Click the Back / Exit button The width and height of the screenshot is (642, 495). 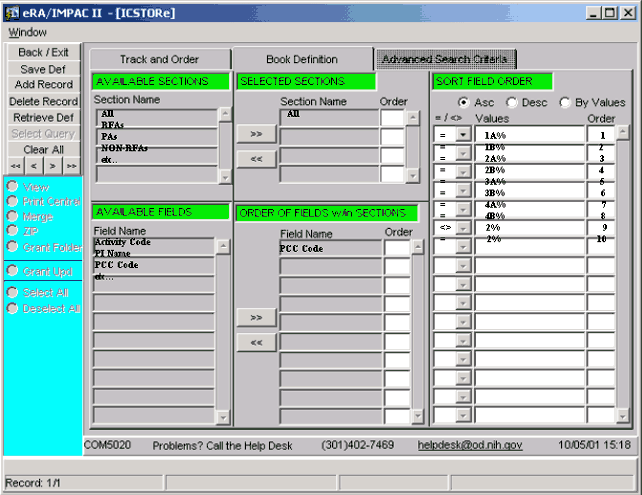coord(43,52)
